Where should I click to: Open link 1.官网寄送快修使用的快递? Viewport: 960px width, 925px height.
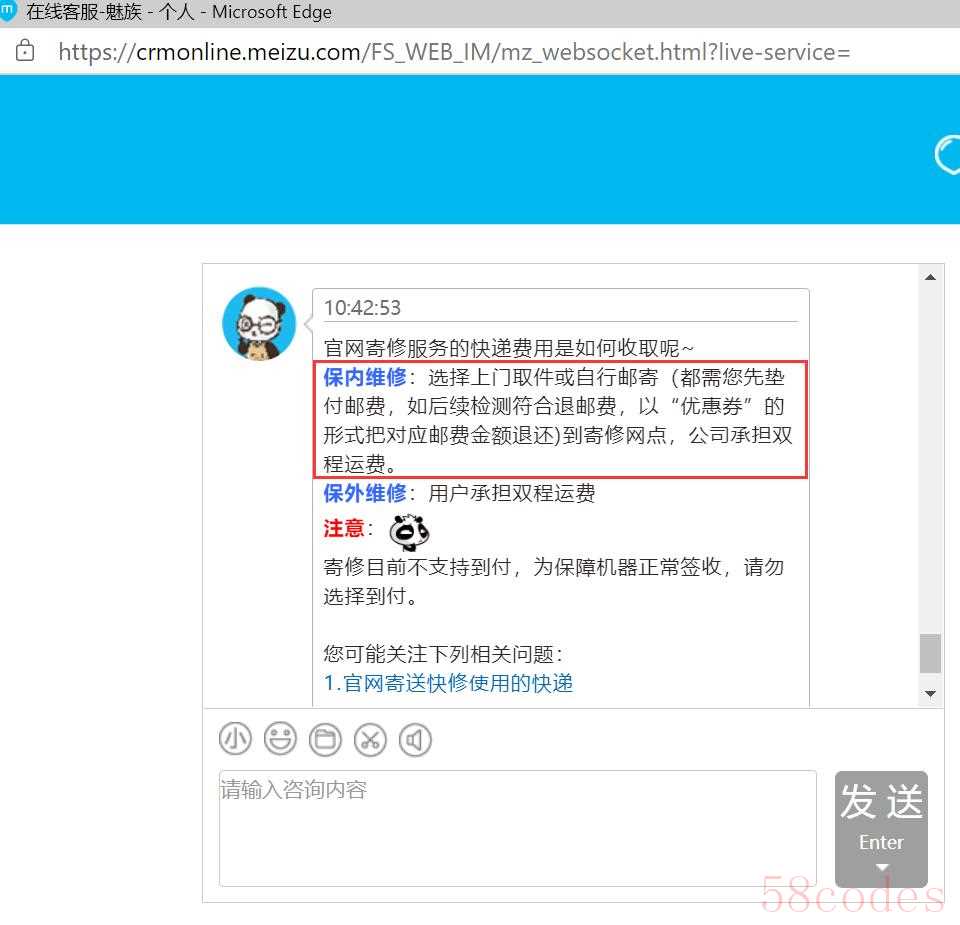[448, 683]
